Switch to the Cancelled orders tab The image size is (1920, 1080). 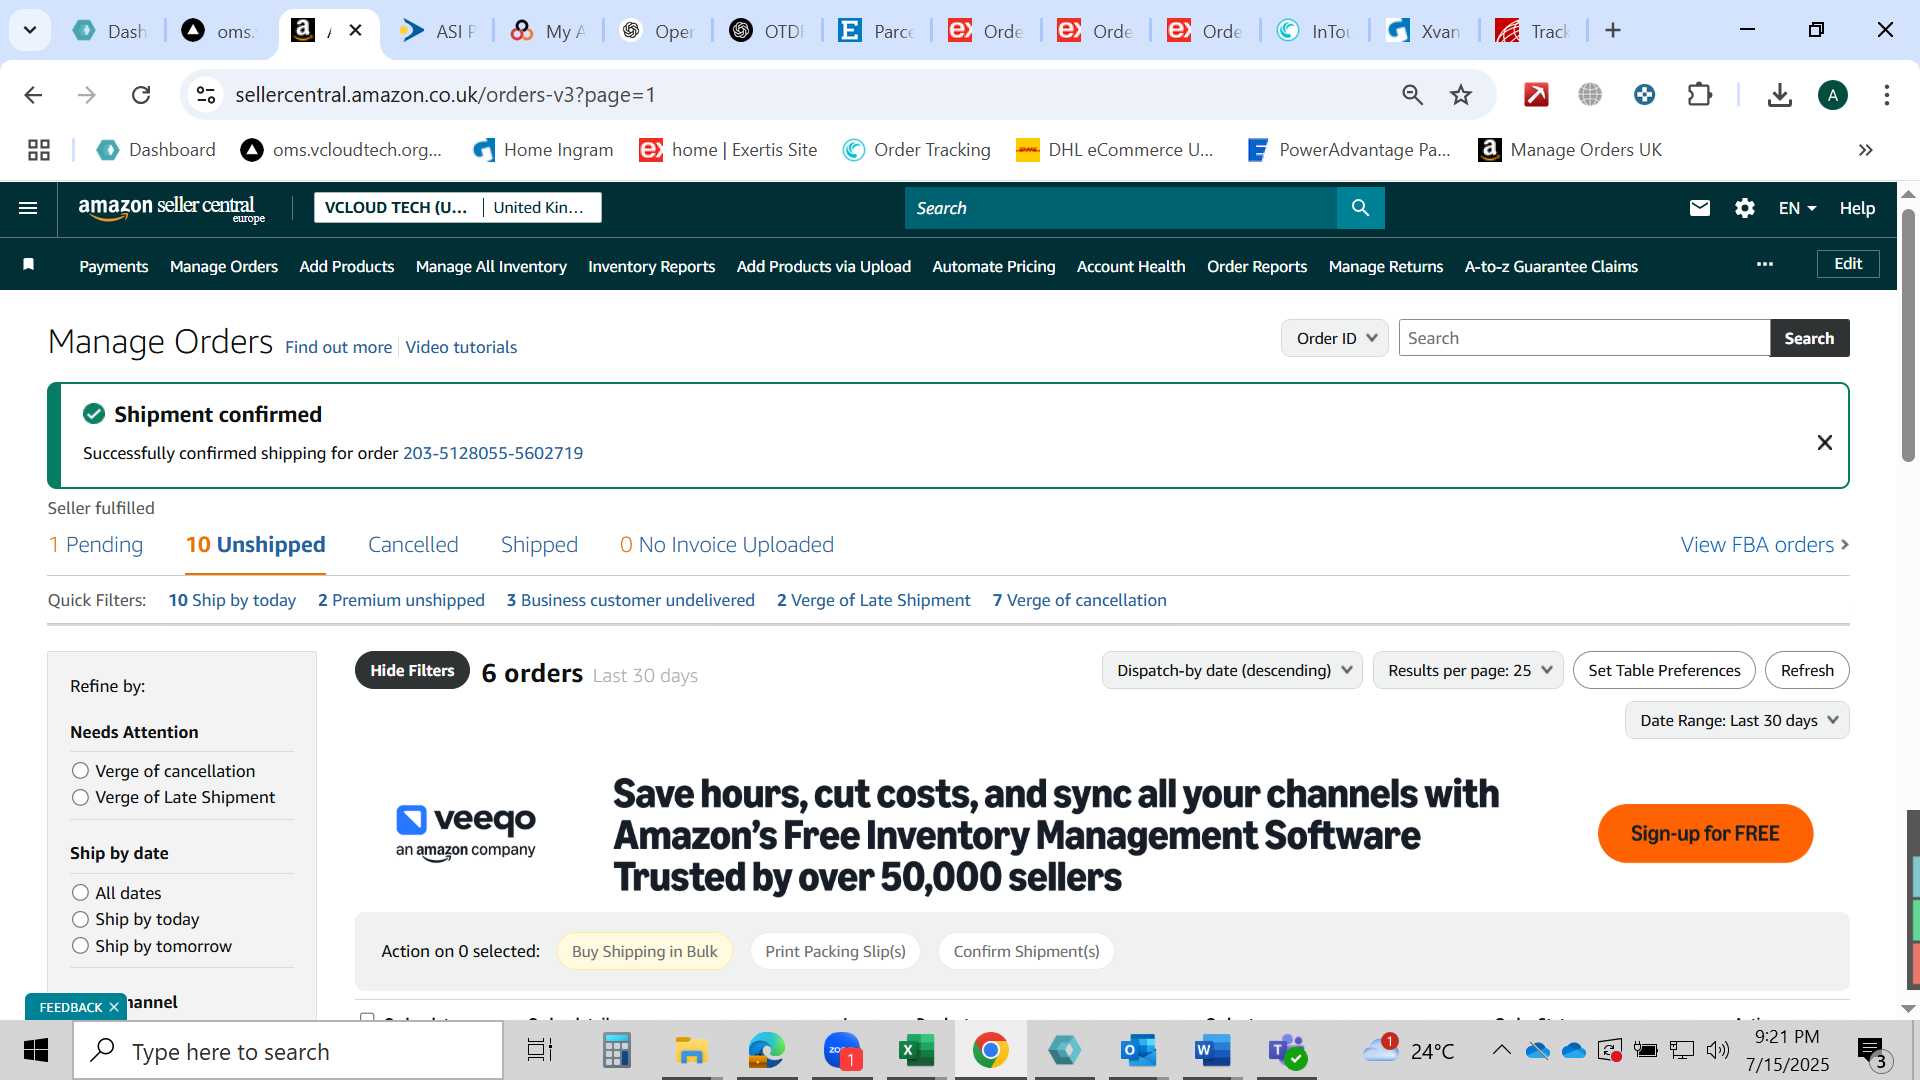tap(413, 545)
